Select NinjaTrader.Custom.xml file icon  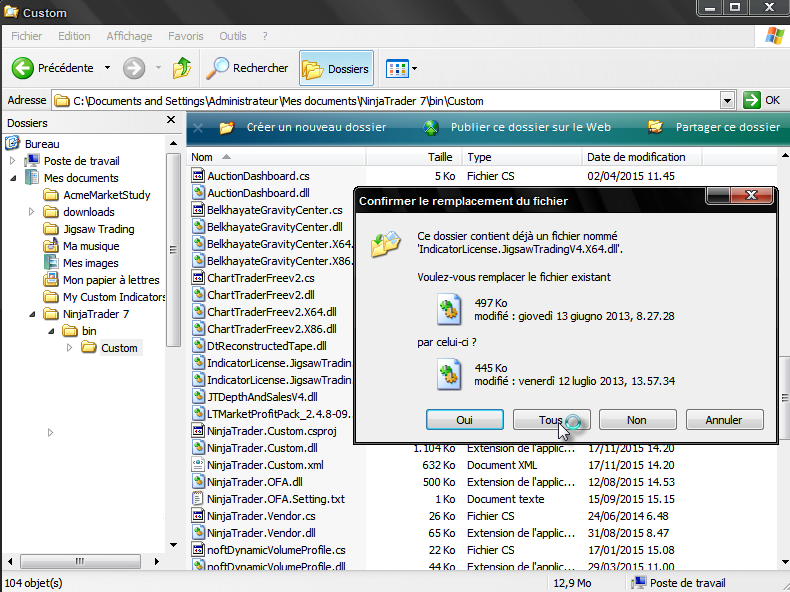(198, 465)
